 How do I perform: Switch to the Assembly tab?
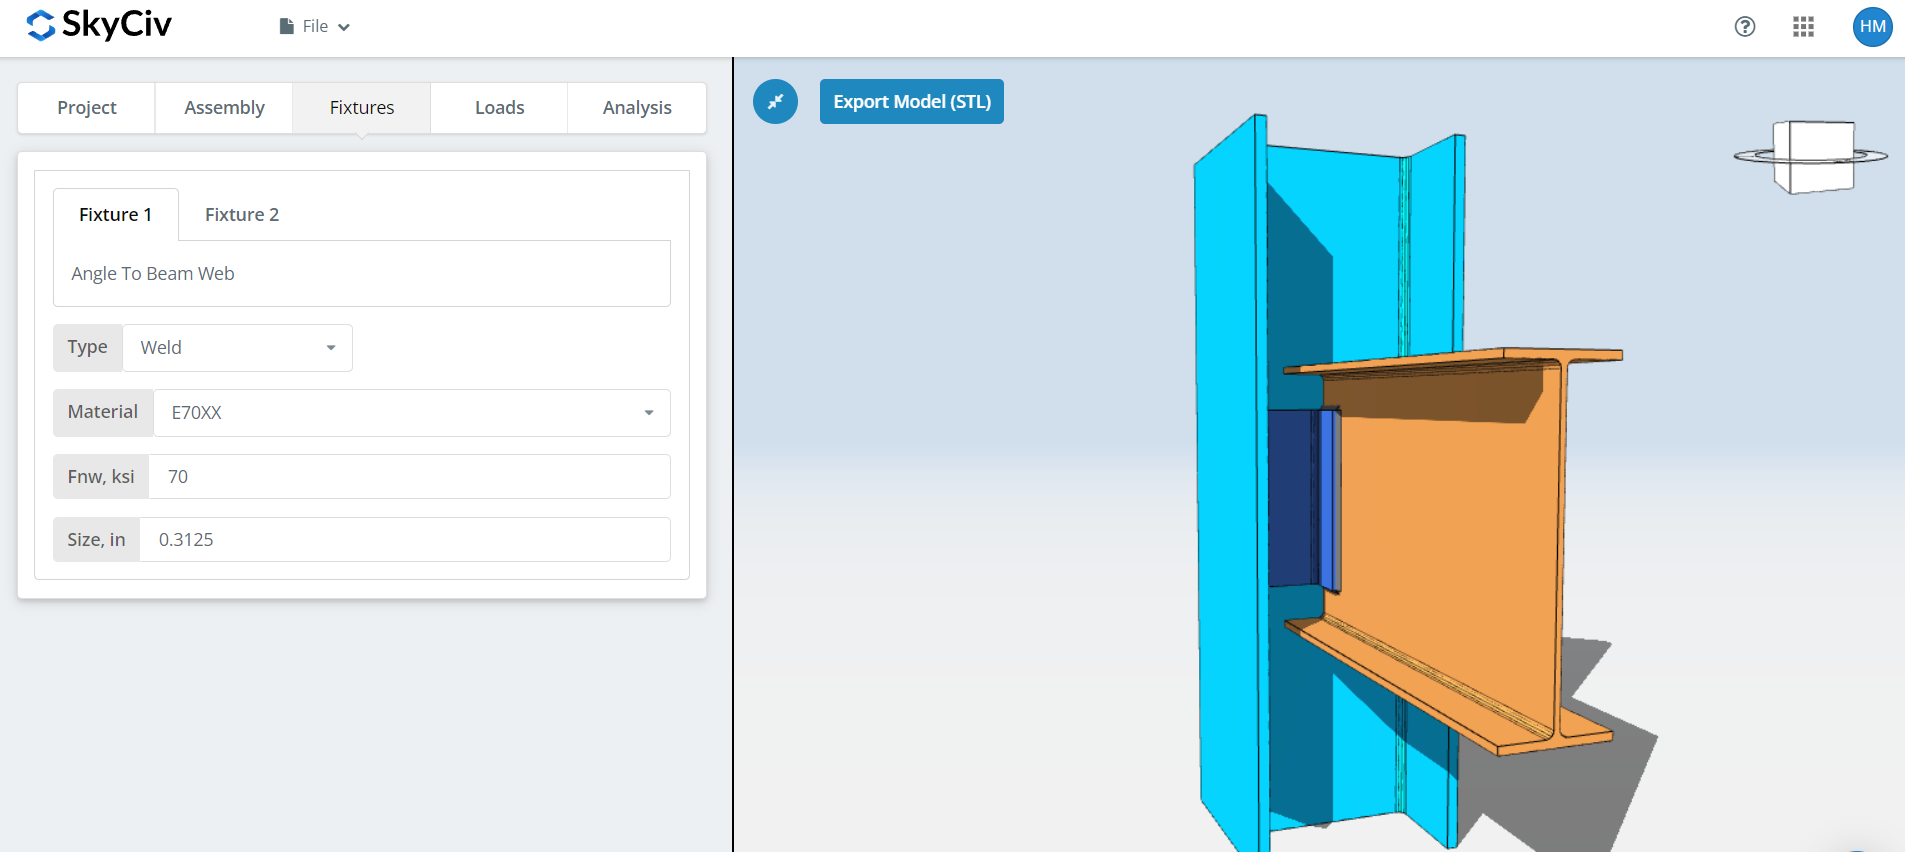(x=224, y=108)
